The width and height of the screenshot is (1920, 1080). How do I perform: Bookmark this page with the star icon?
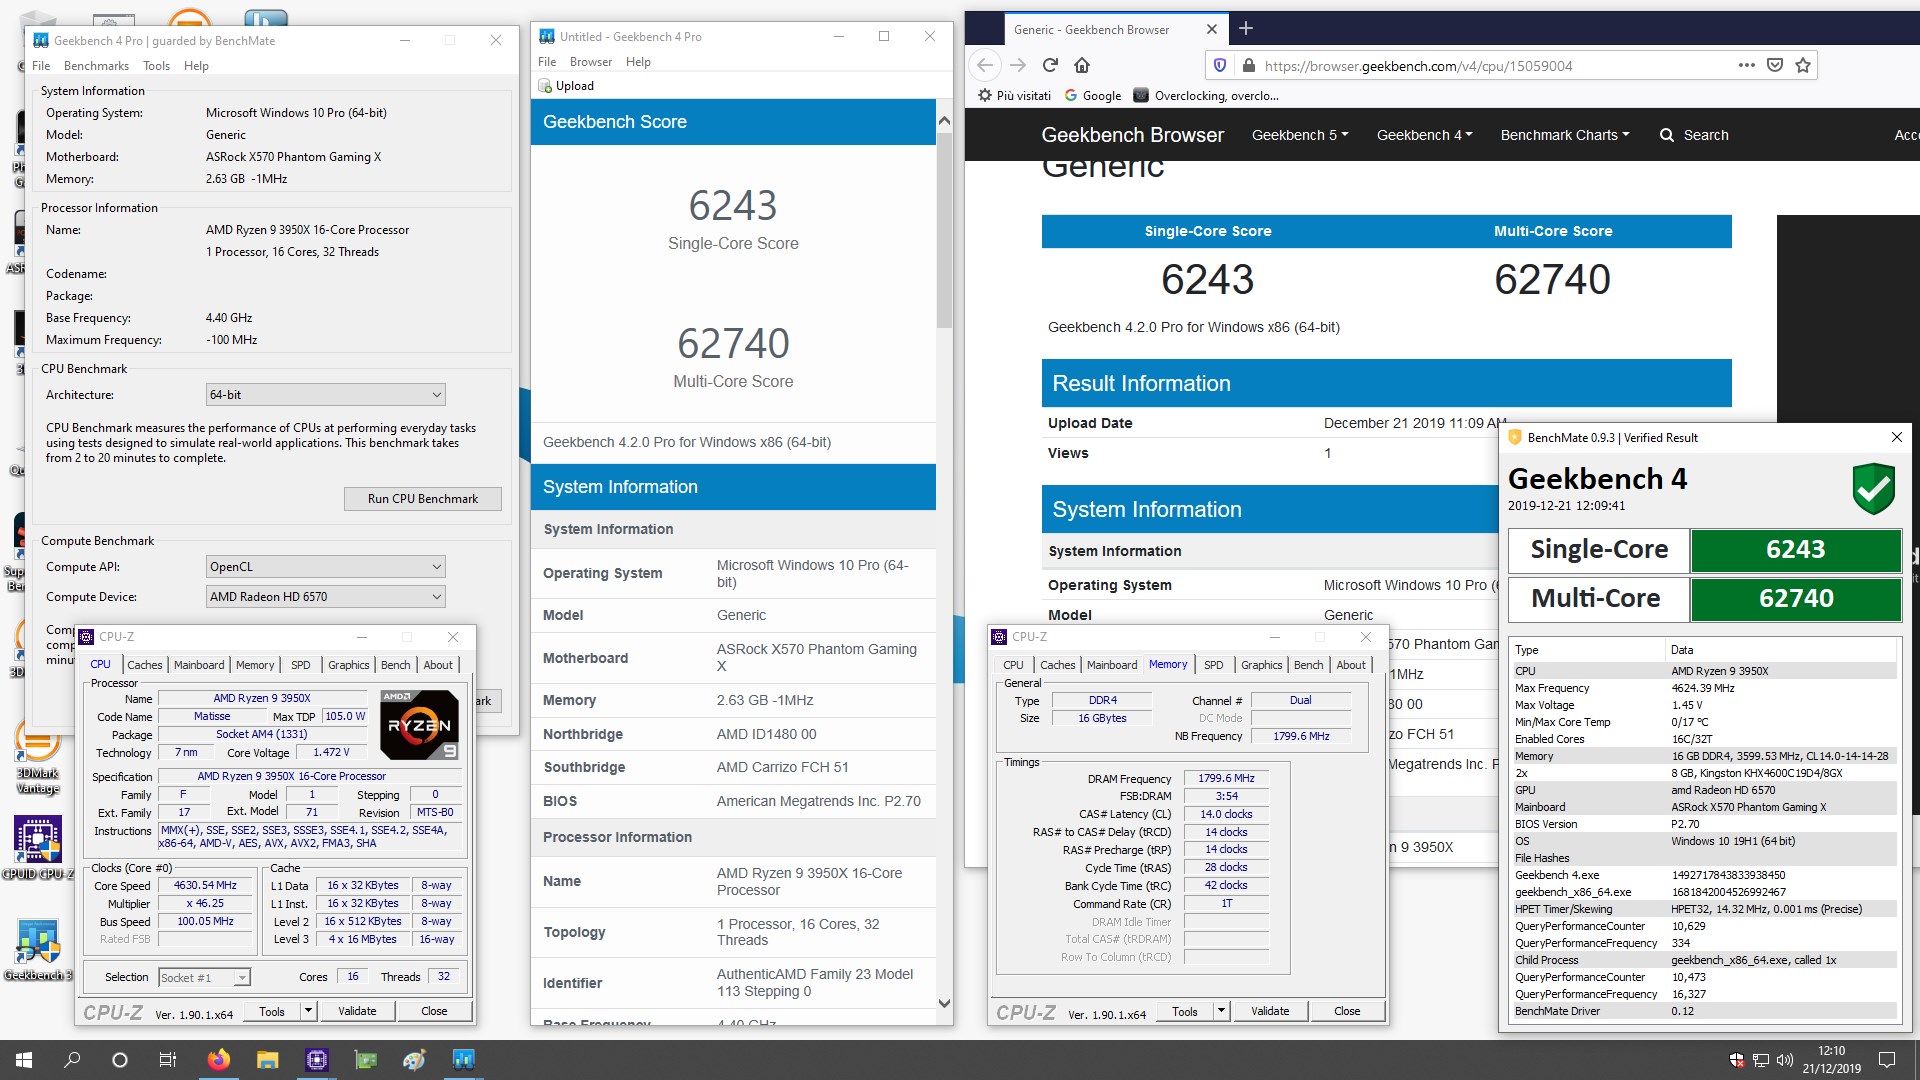pos(1803,65)
